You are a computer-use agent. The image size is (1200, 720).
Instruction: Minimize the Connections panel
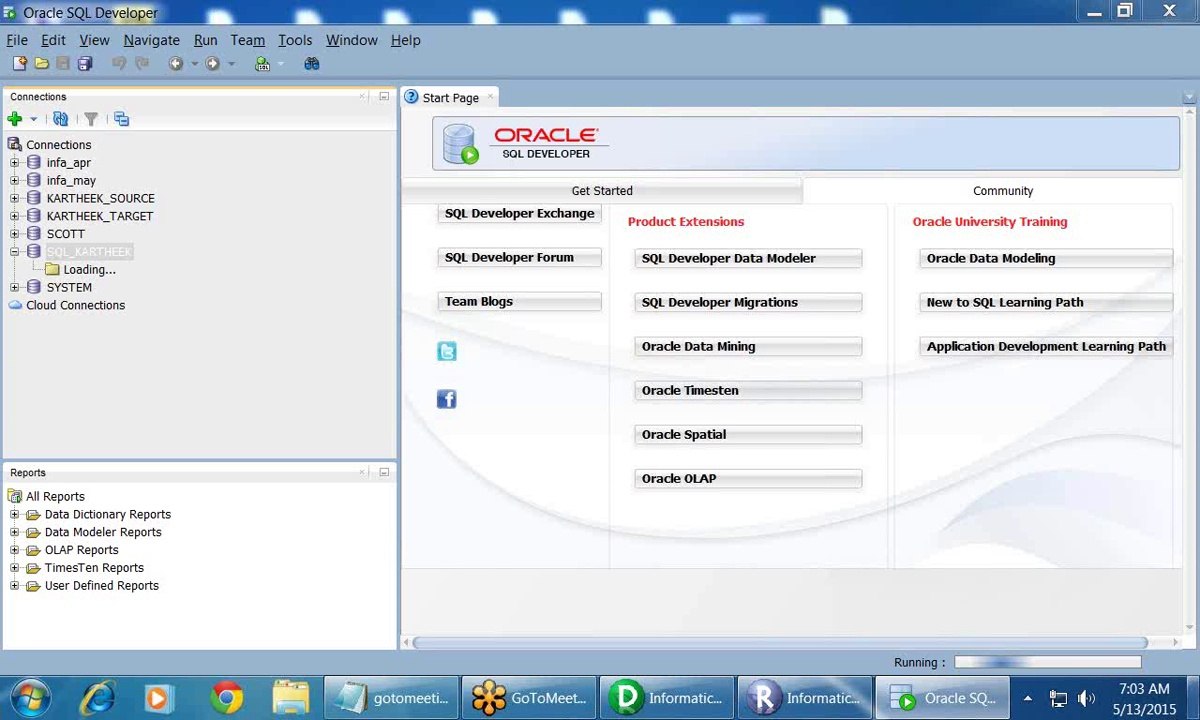[x=384, y=97]
